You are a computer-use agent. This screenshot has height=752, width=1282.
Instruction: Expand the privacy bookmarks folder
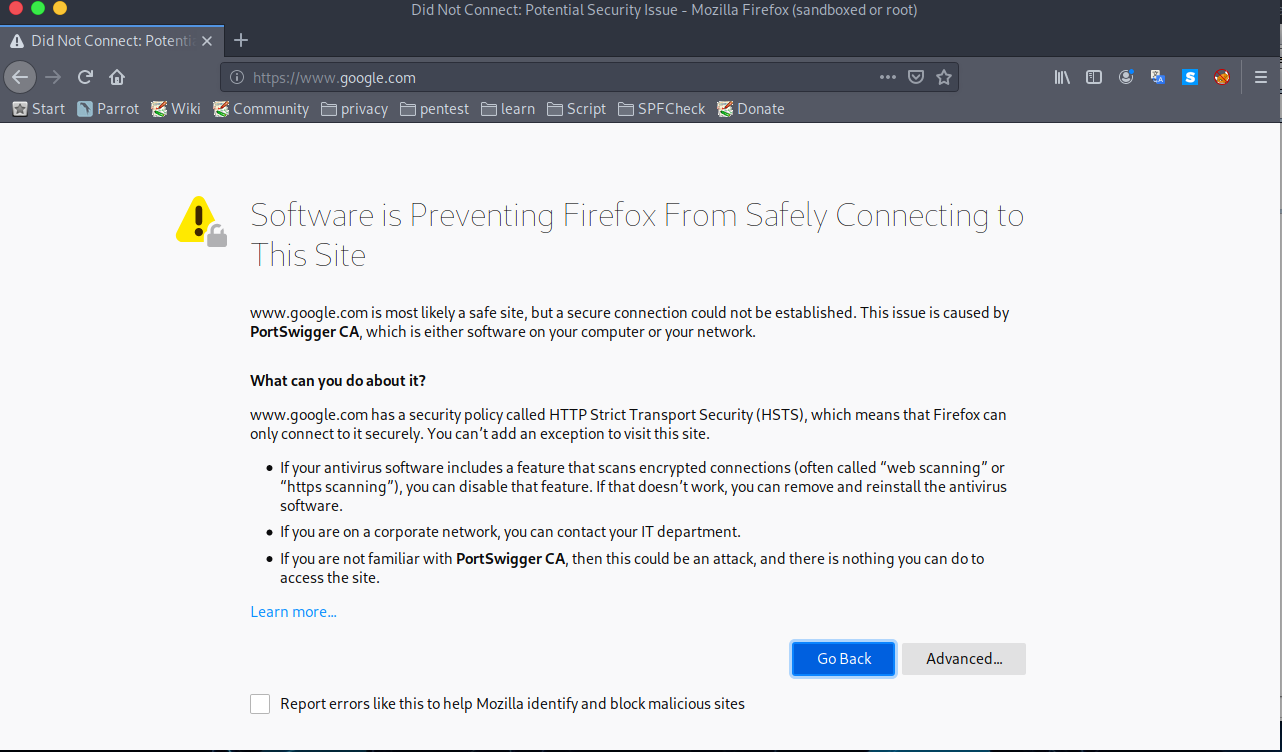354,109
